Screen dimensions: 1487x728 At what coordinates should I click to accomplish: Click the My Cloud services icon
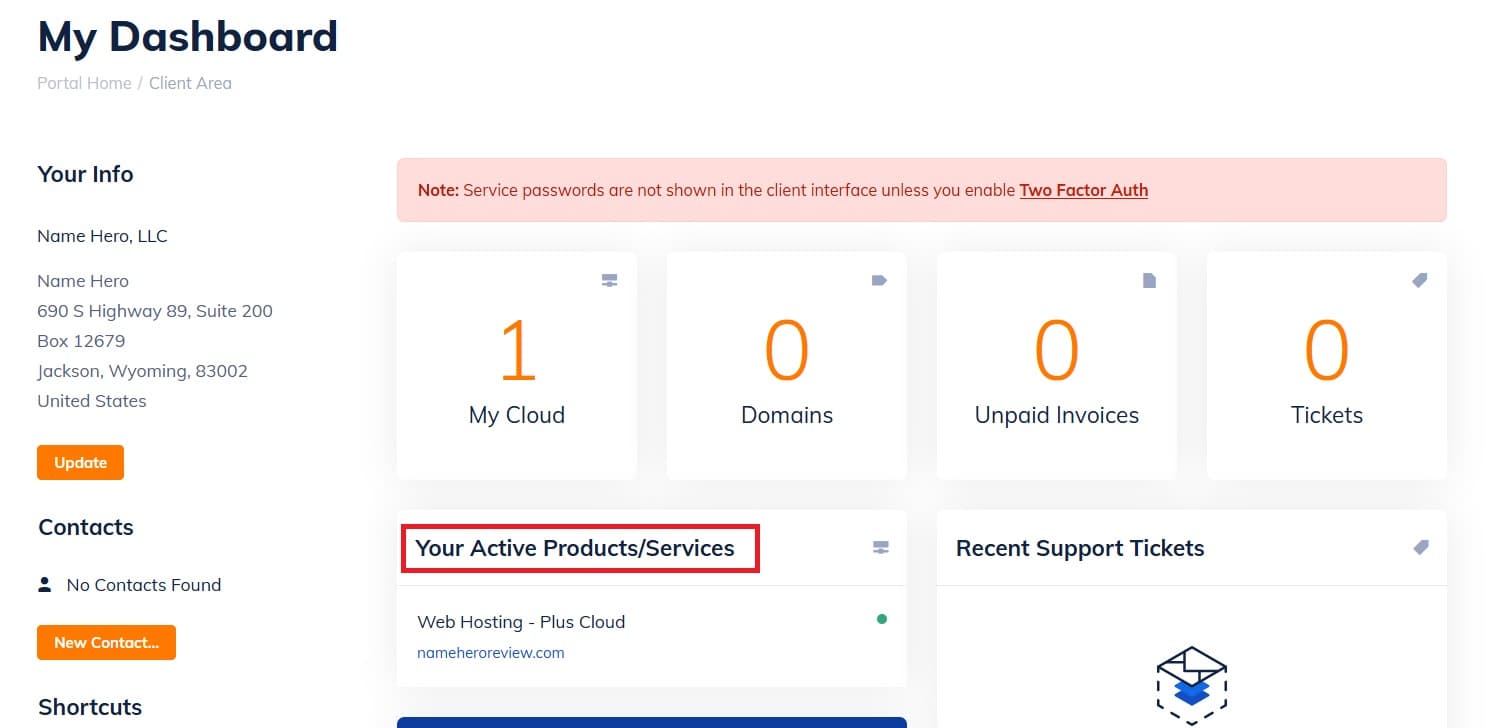tap(609, 280)
